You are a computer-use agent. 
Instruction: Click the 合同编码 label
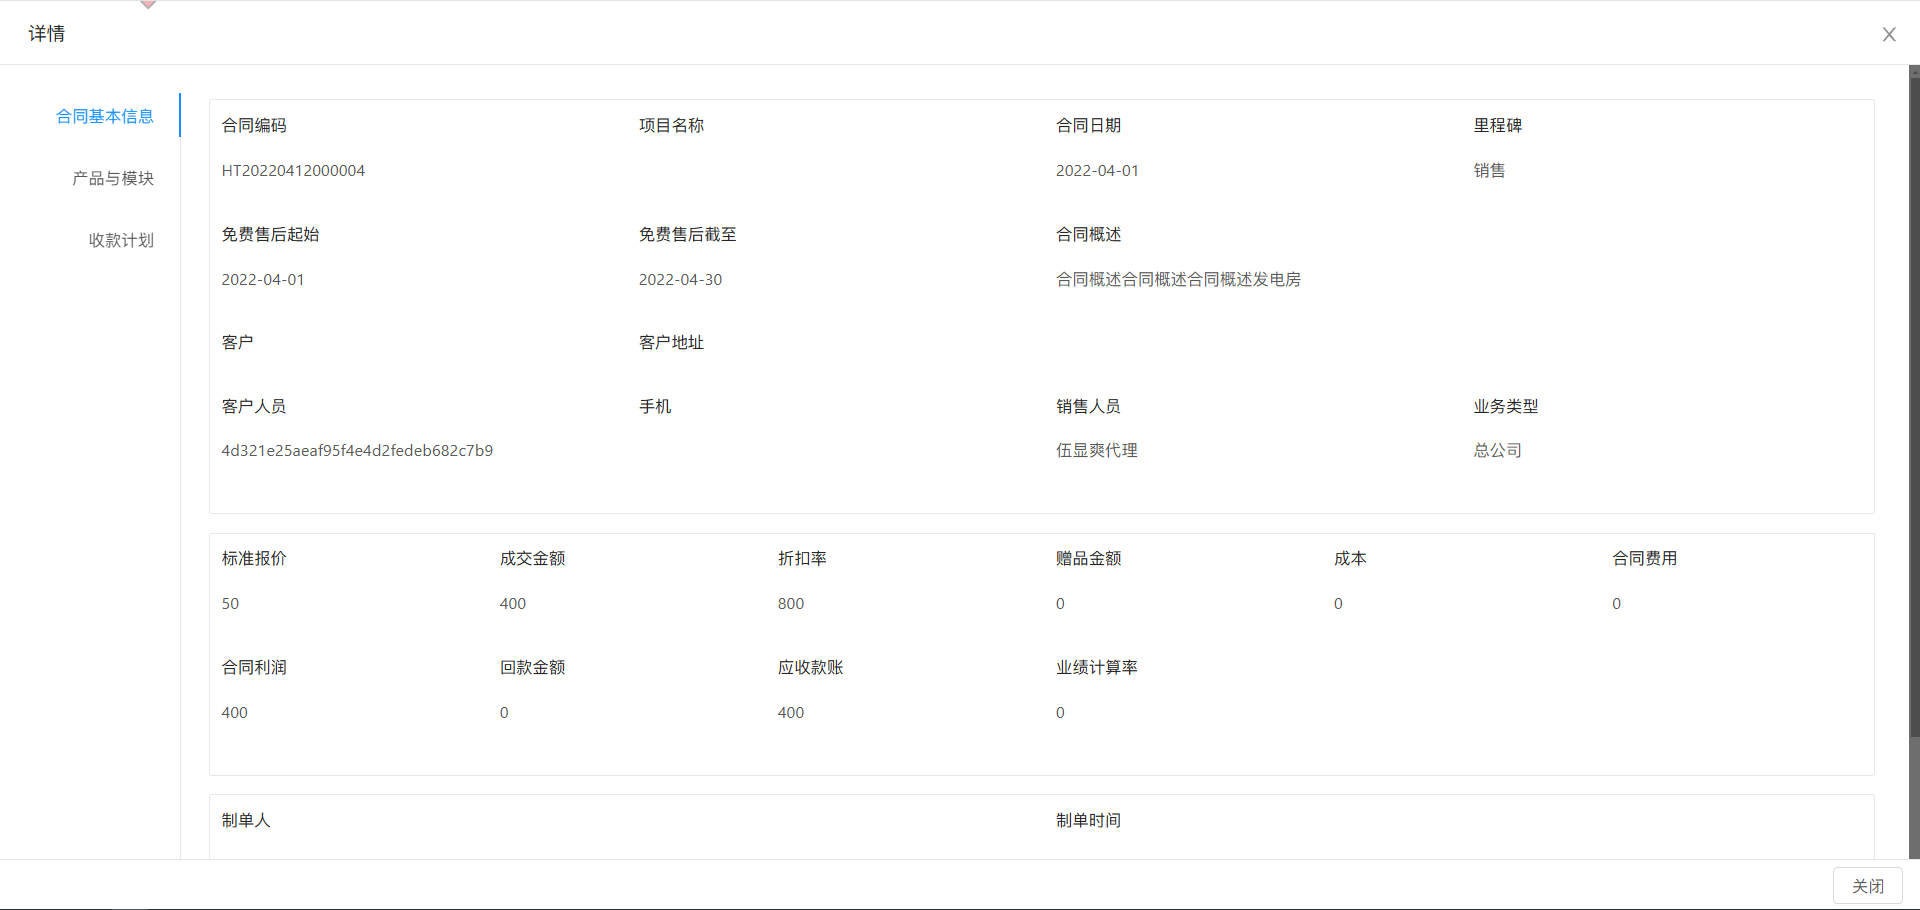(254, 125)
